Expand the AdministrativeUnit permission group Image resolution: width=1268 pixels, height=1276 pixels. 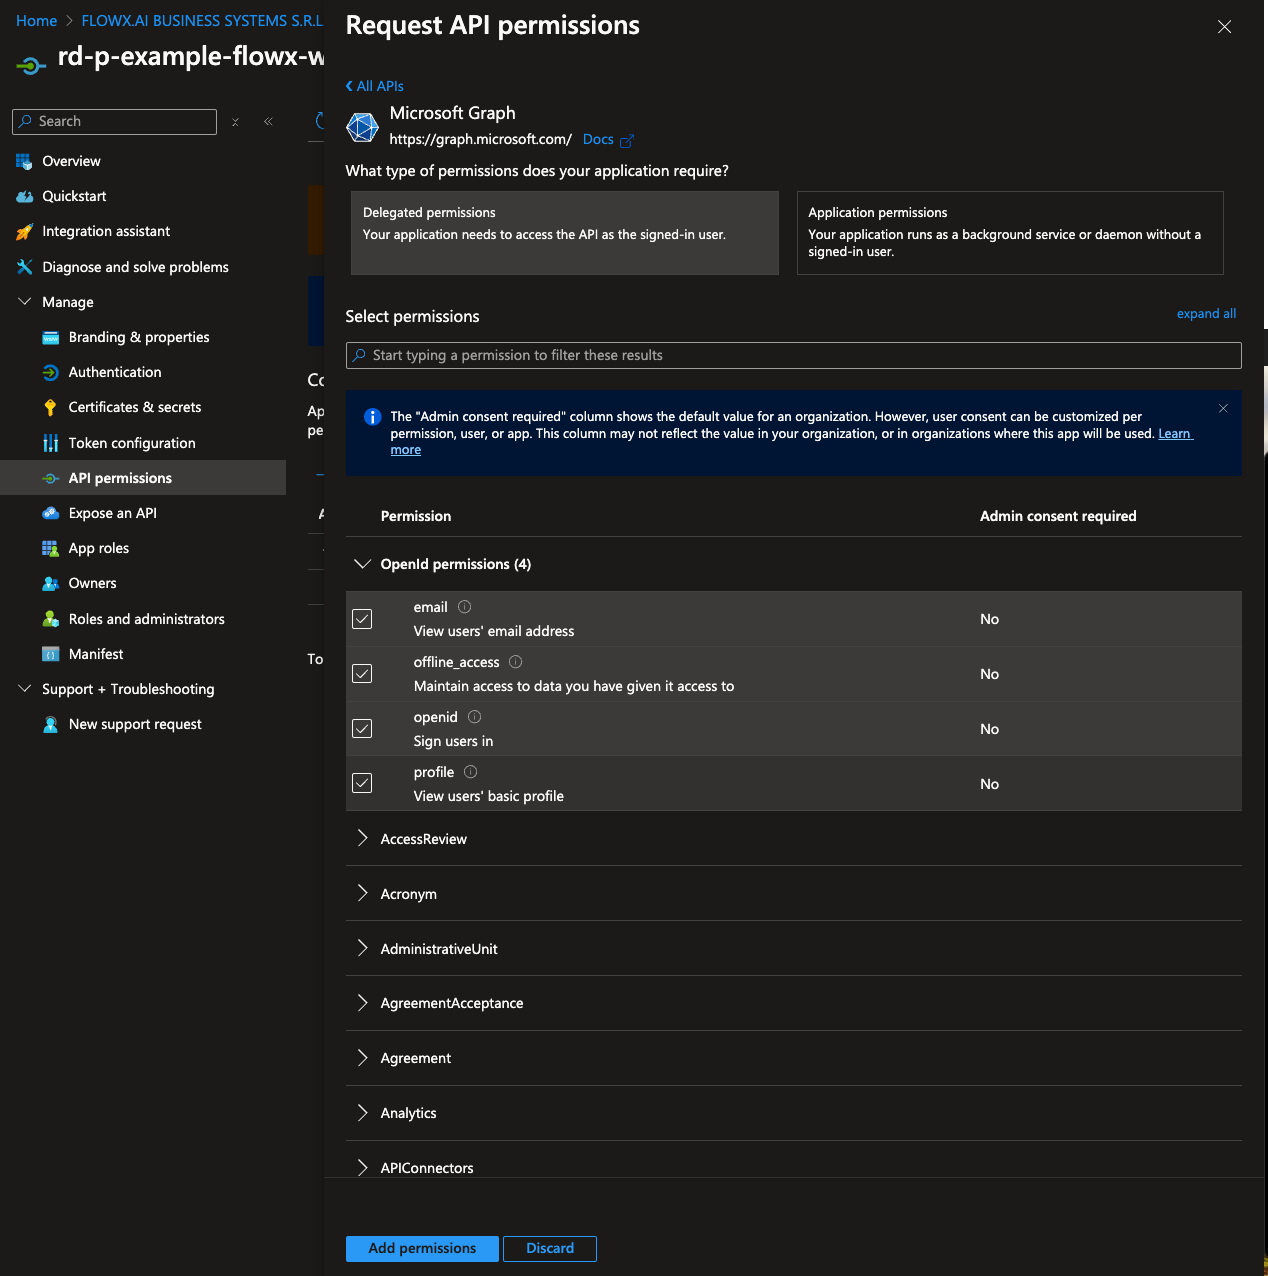coord(362,948)
